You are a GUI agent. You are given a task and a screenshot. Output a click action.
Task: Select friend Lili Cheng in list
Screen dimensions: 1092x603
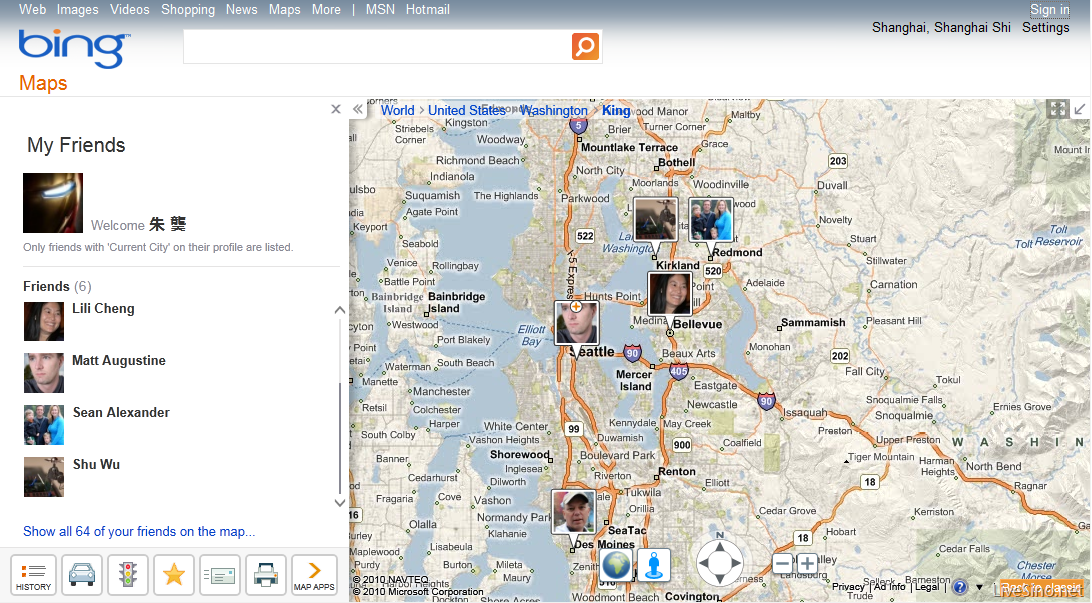point(103,308)
